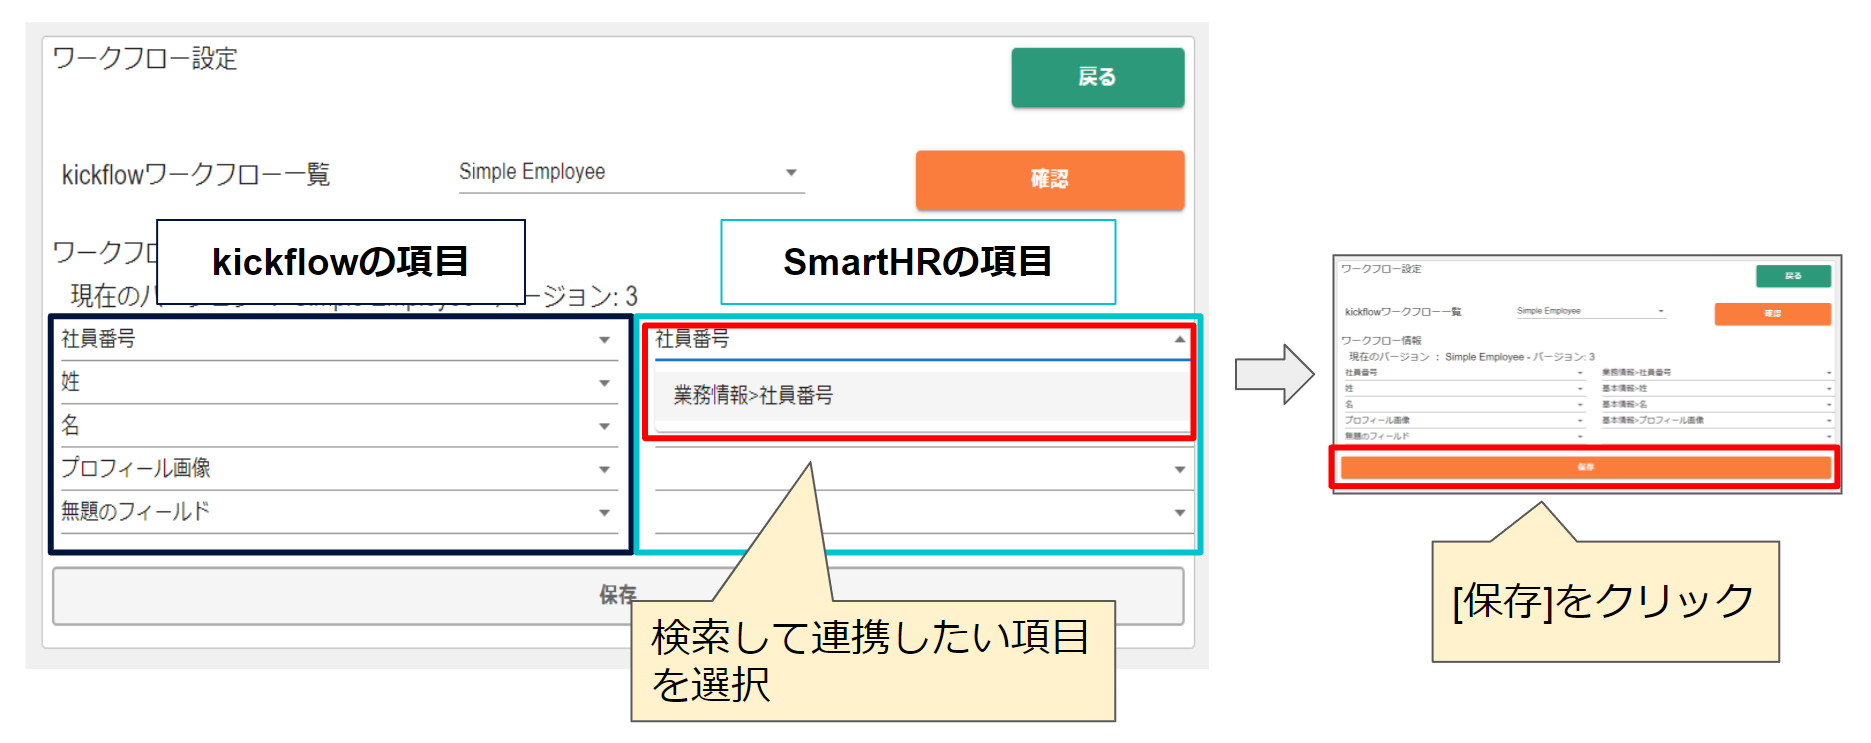Viewport: 1871px width, 743px height.
Task: Click 確認 button in the small right screenshot
Action: click(x=1772, y=314)
